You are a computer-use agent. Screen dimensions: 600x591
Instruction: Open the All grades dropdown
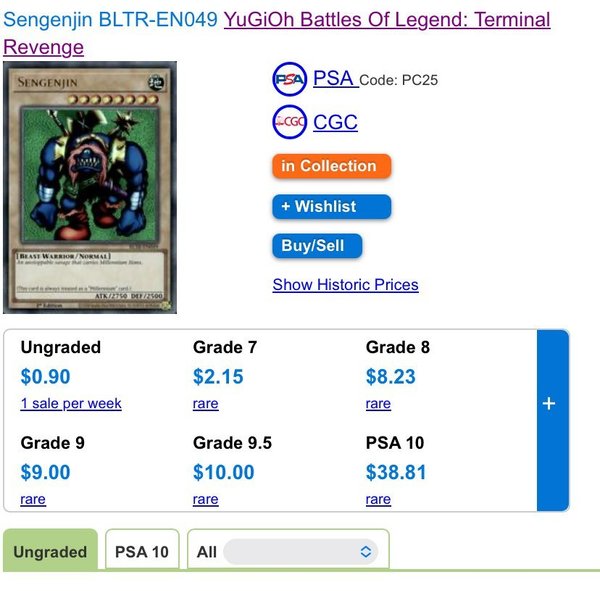click(x=300, y=551)
